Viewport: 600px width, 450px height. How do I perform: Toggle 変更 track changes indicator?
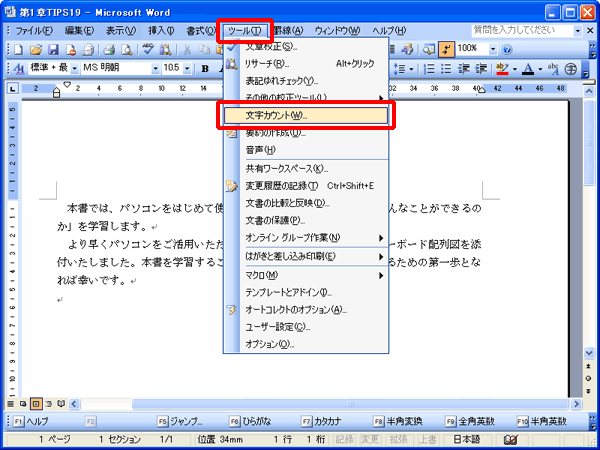click(370, 440)
